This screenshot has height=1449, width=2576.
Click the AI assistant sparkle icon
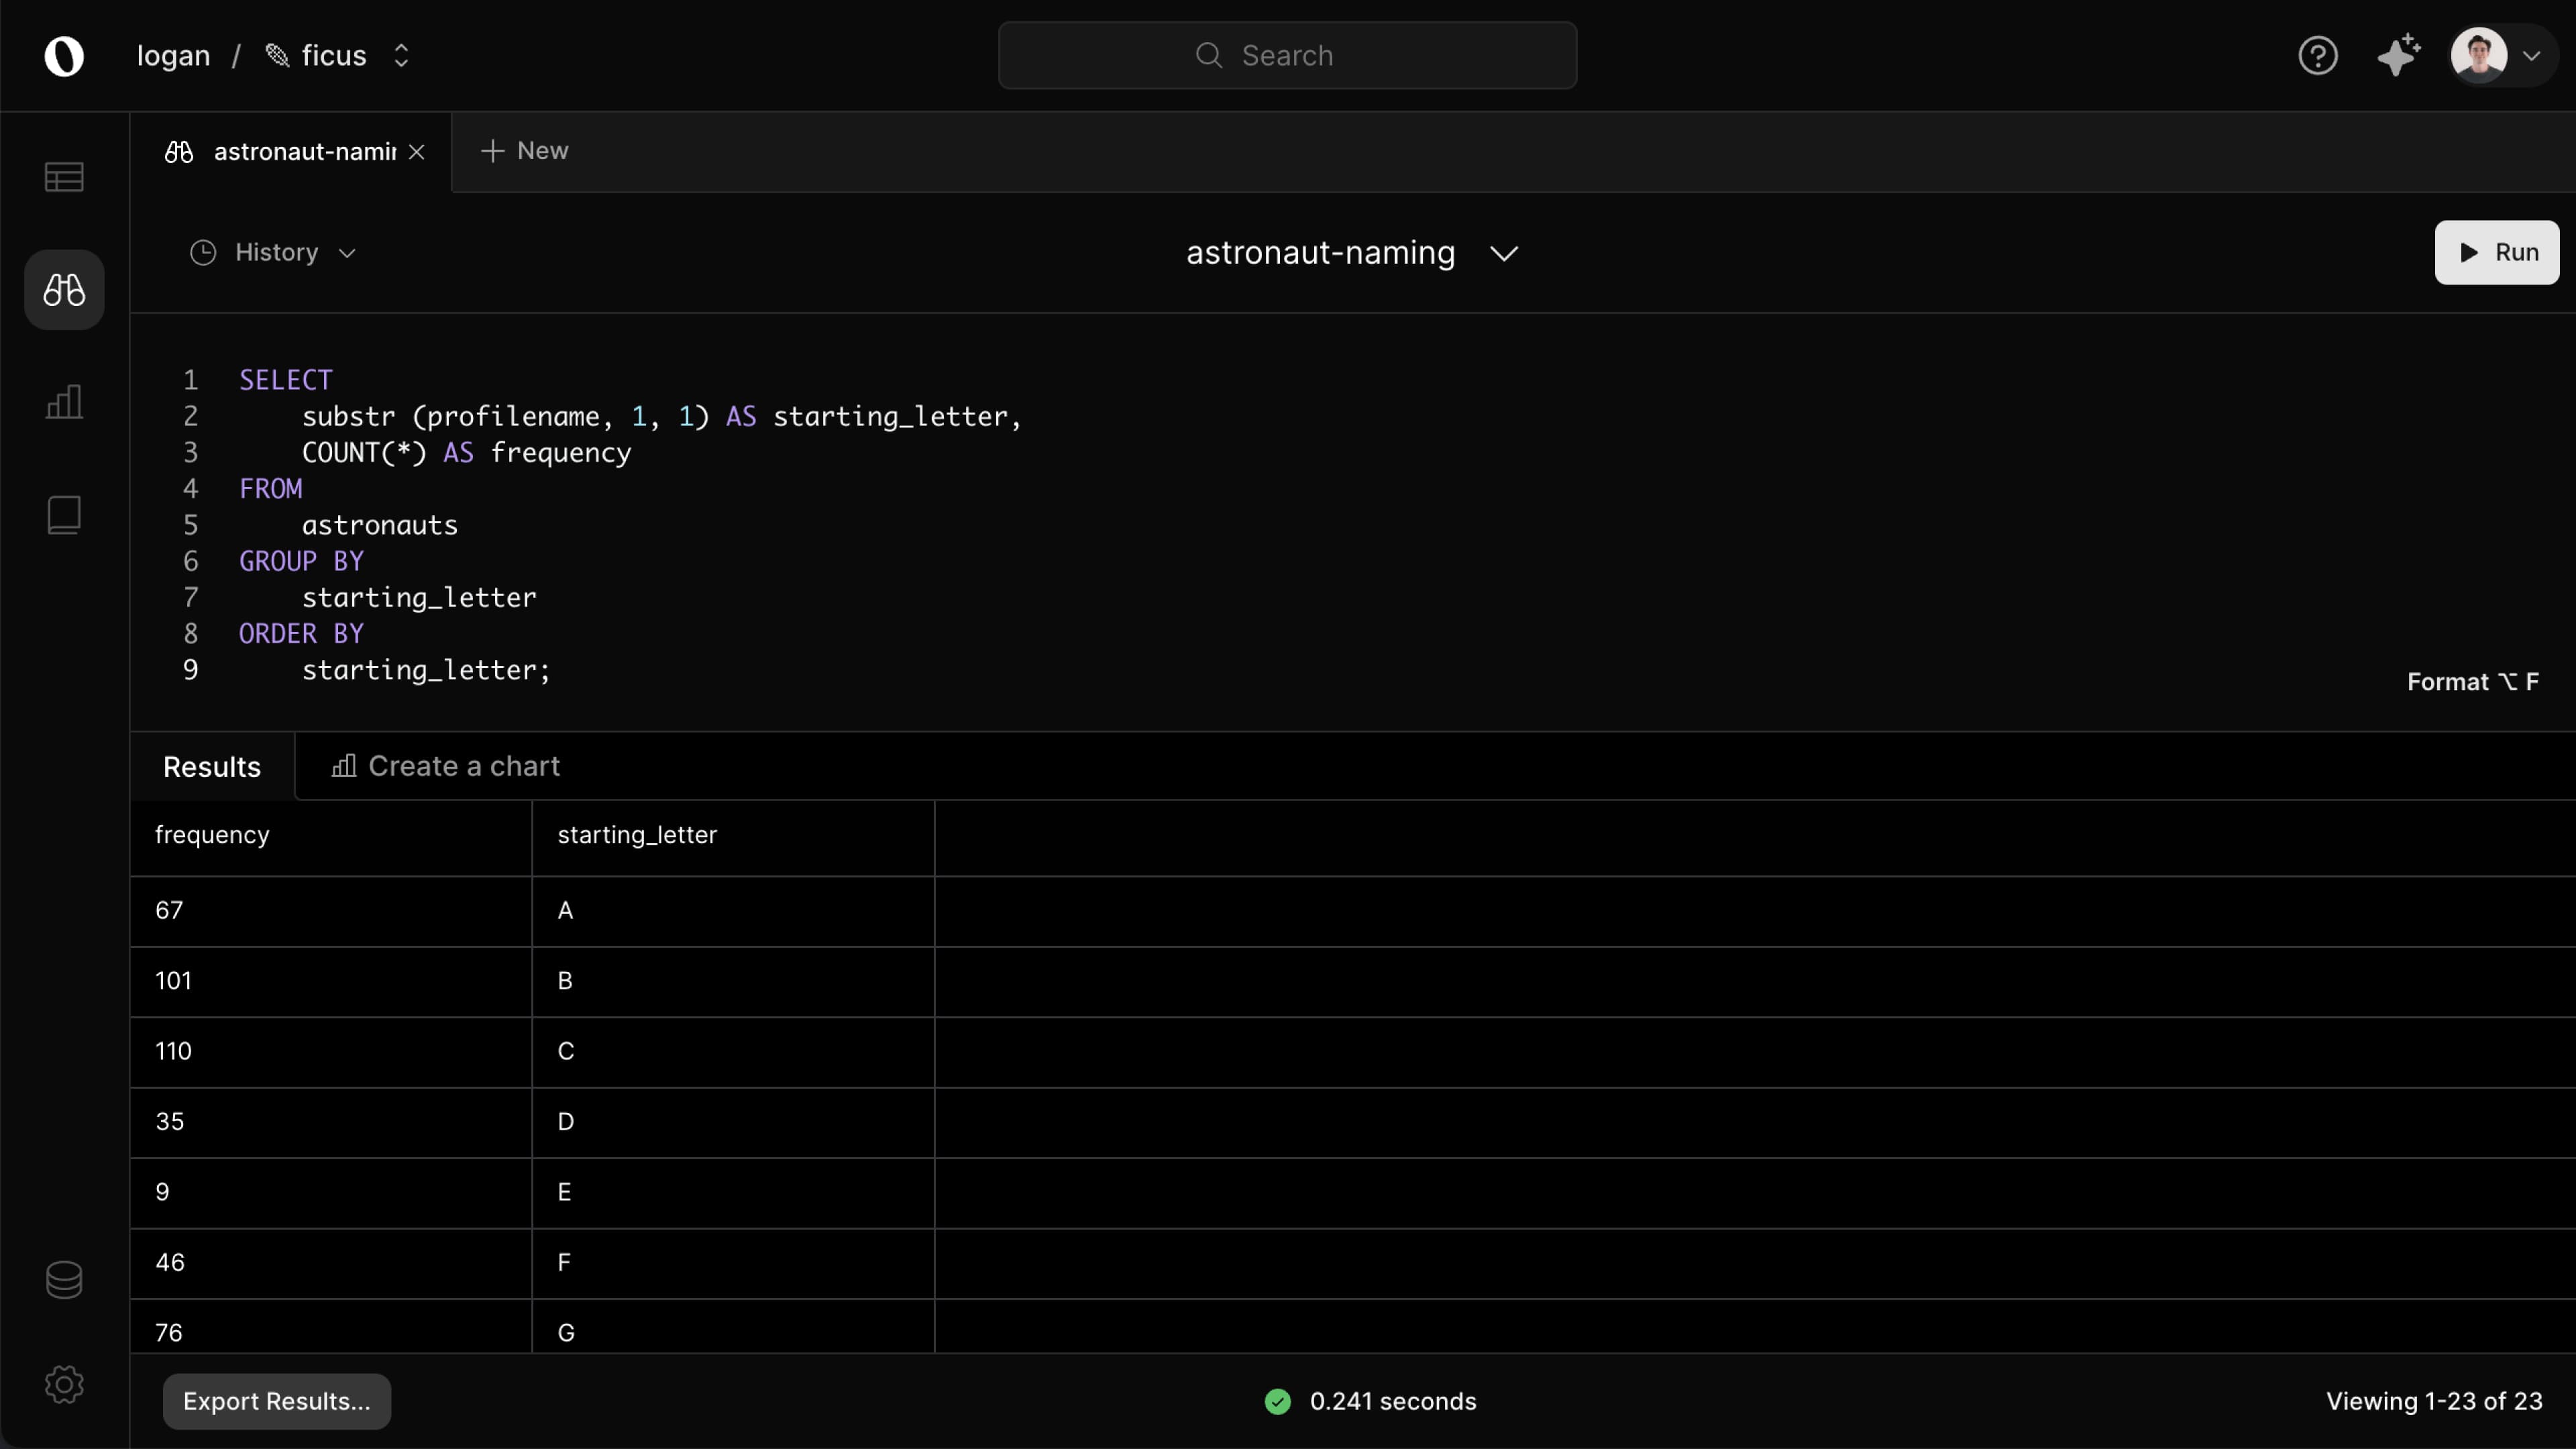click(2398, 56)
